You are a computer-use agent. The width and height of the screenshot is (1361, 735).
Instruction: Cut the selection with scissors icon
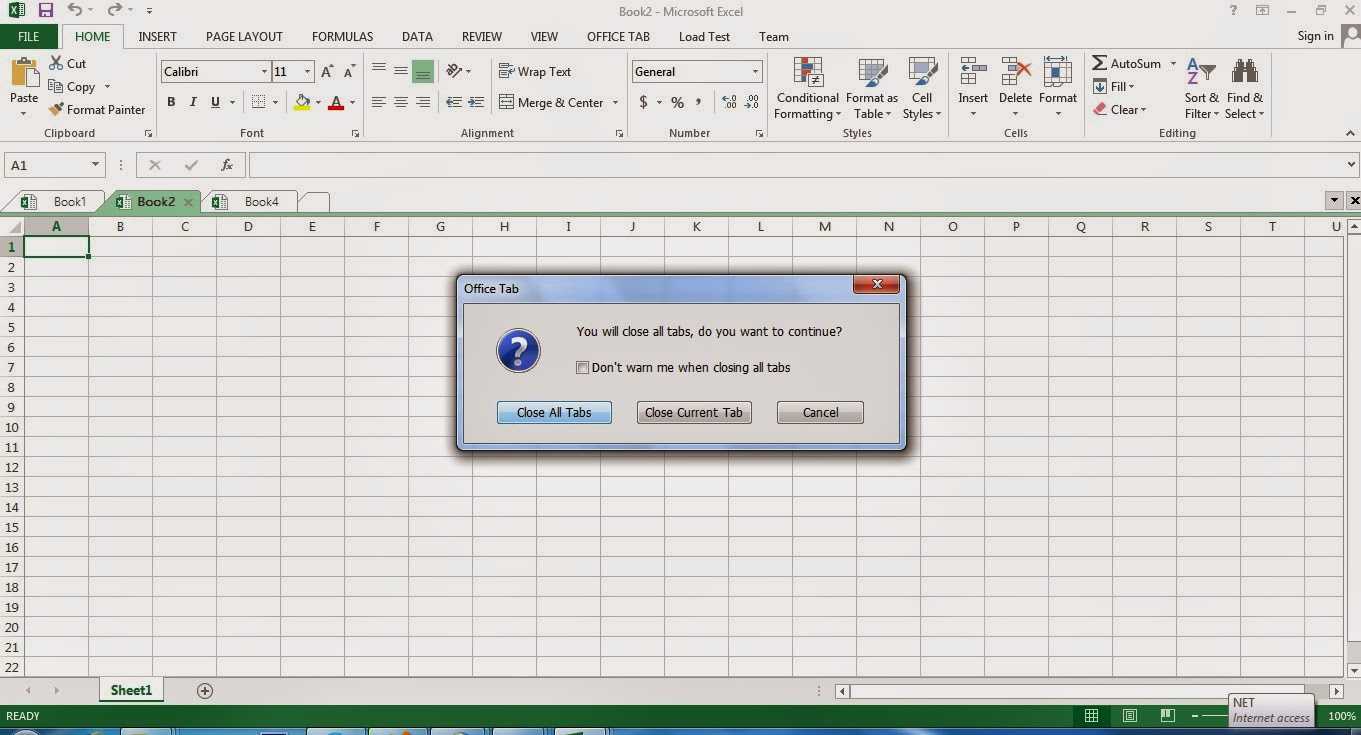tap(56, 63)
